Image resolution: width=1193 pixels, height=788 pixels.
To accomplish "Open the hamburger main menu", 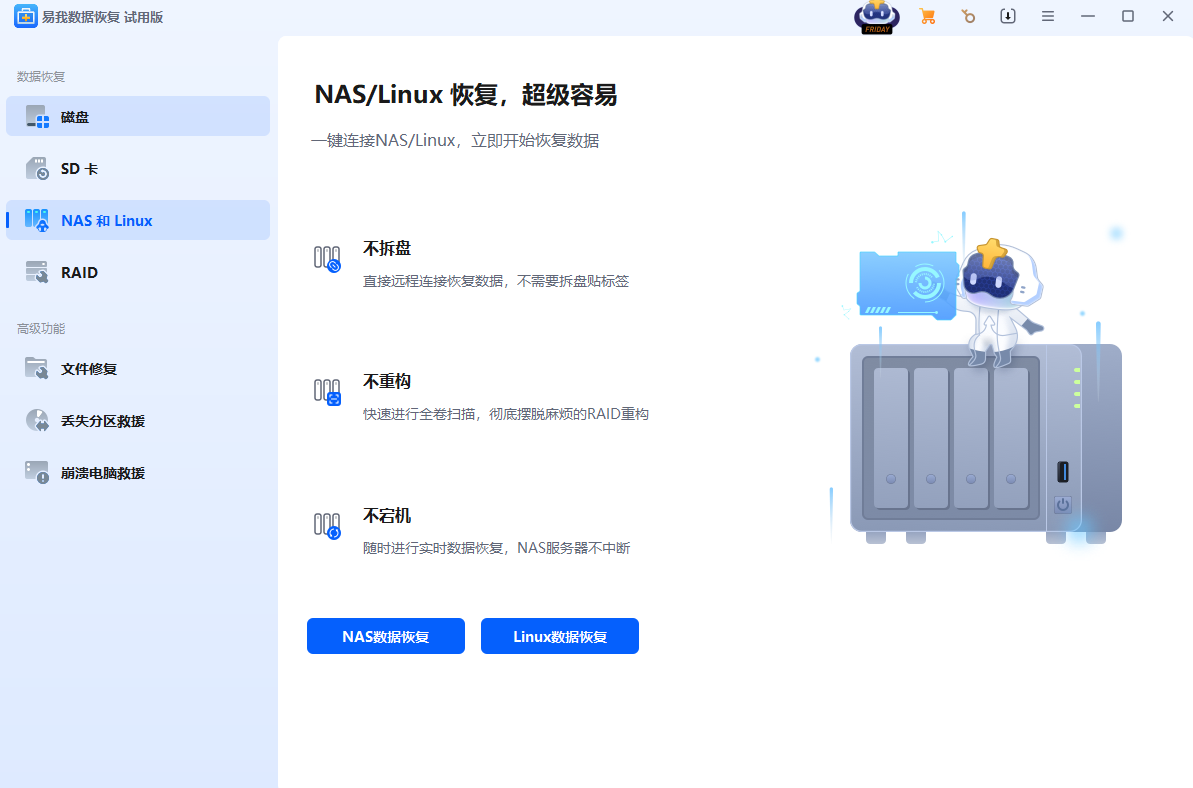I will coord(1048,16).
